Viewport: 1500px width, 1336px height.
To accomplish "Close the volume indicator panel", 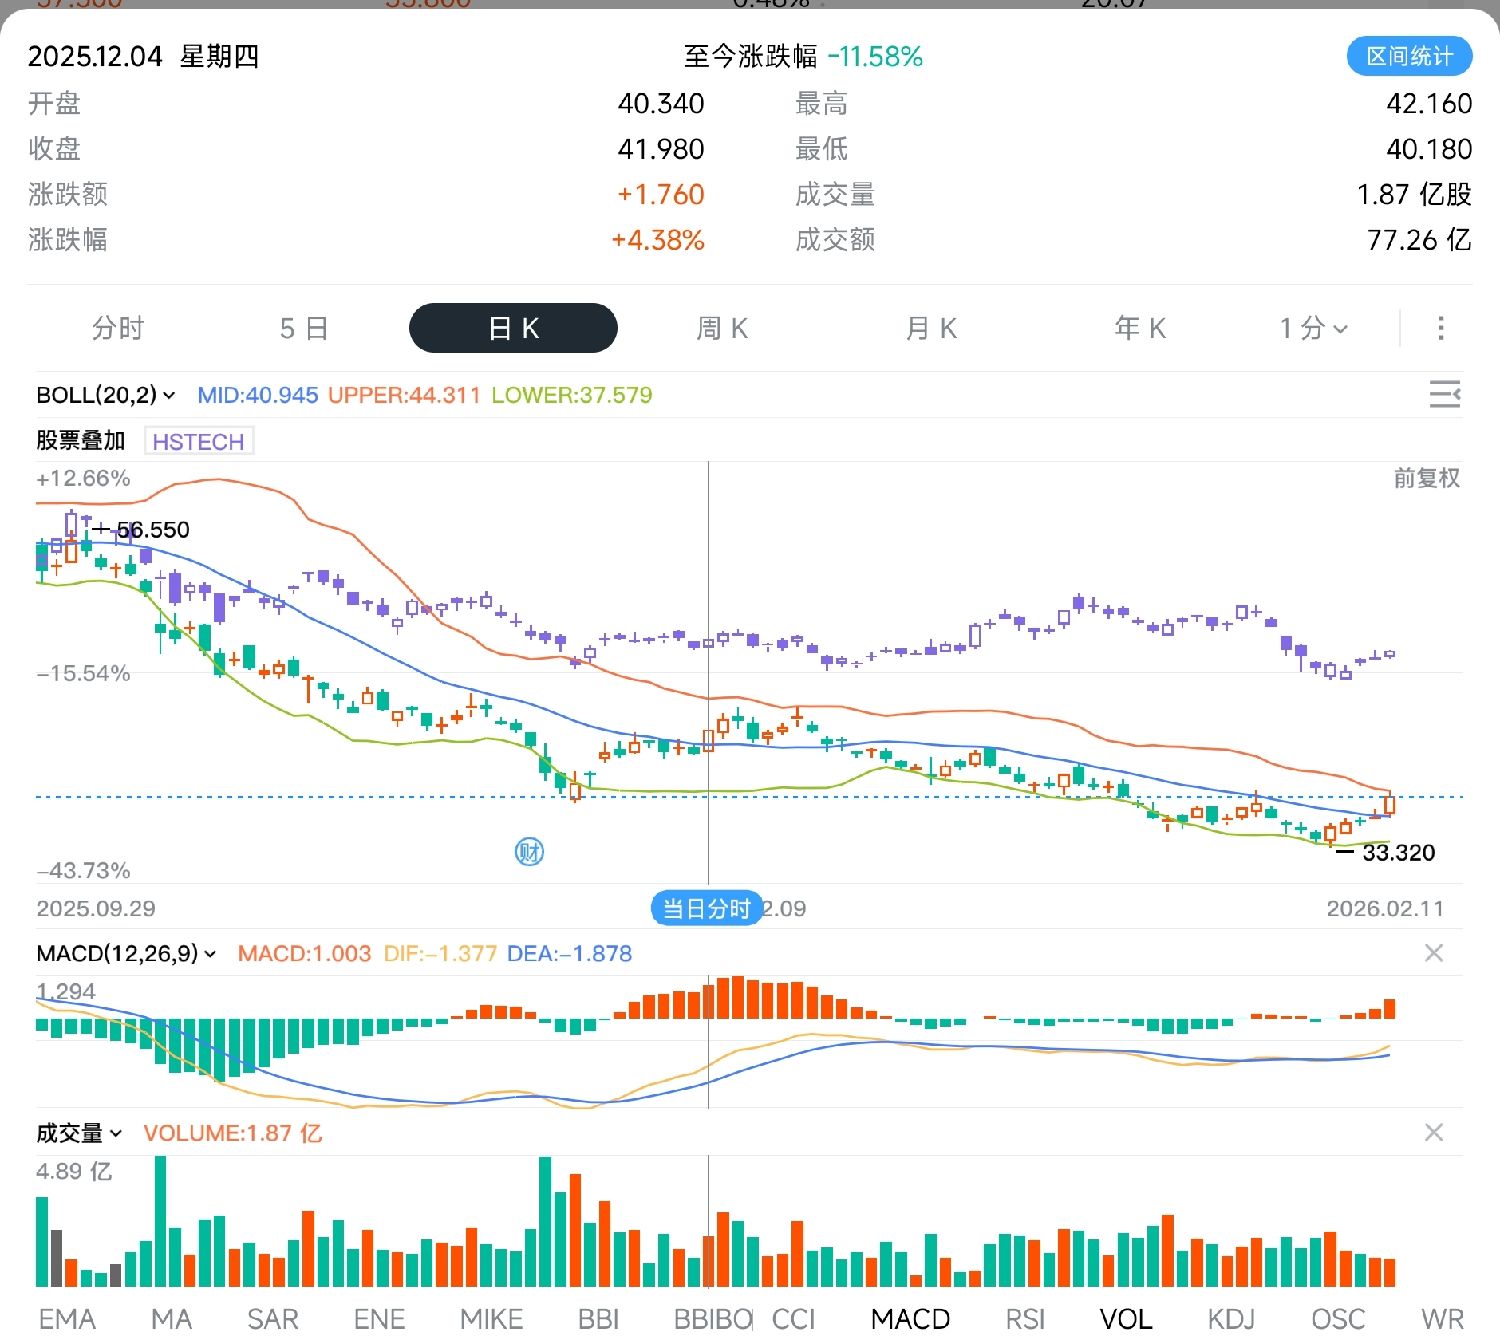I will pyautogui.click(x=1433, y=1132).
